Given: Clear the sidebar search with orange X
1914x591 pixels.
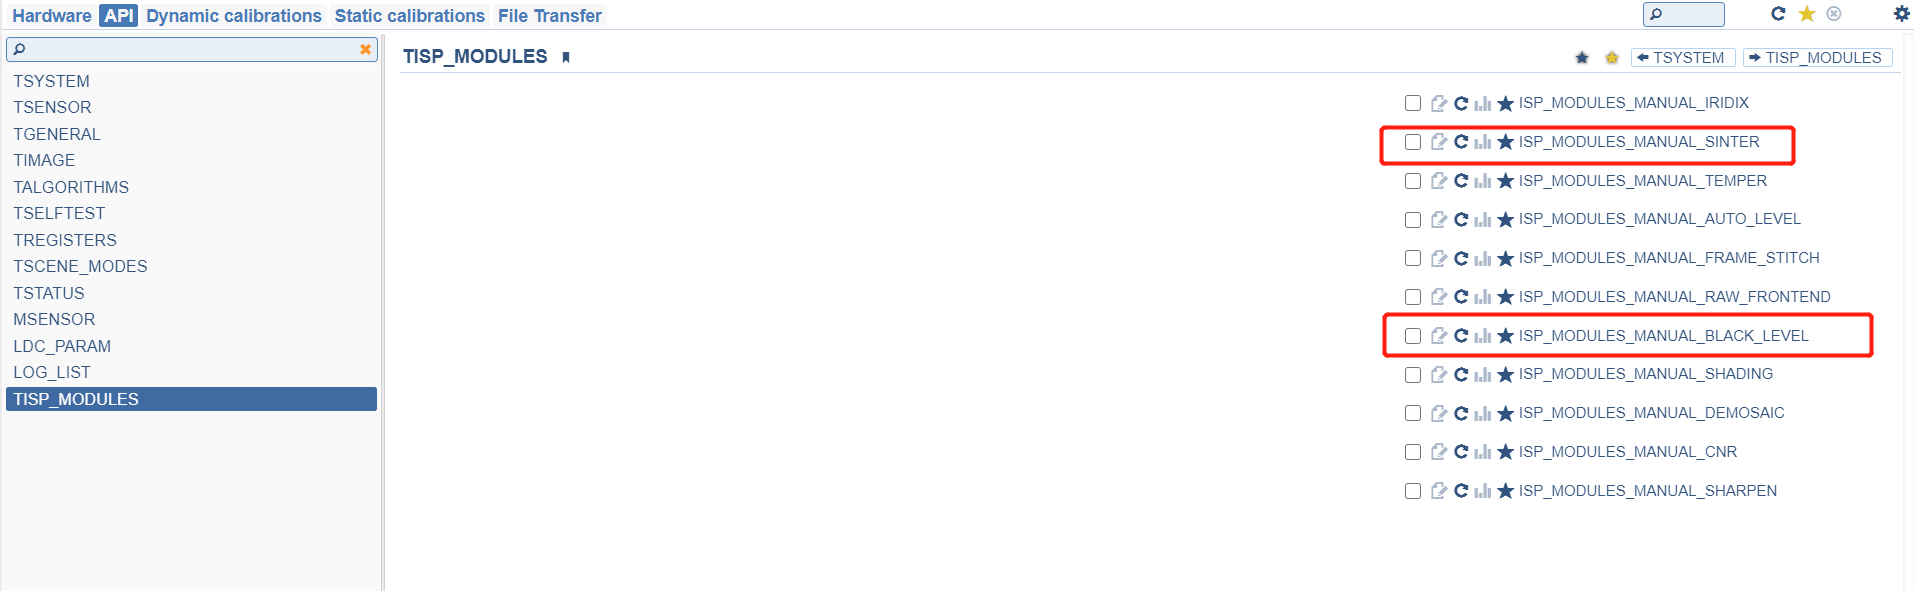Looking at the screenshot, I should pos(365,49).
